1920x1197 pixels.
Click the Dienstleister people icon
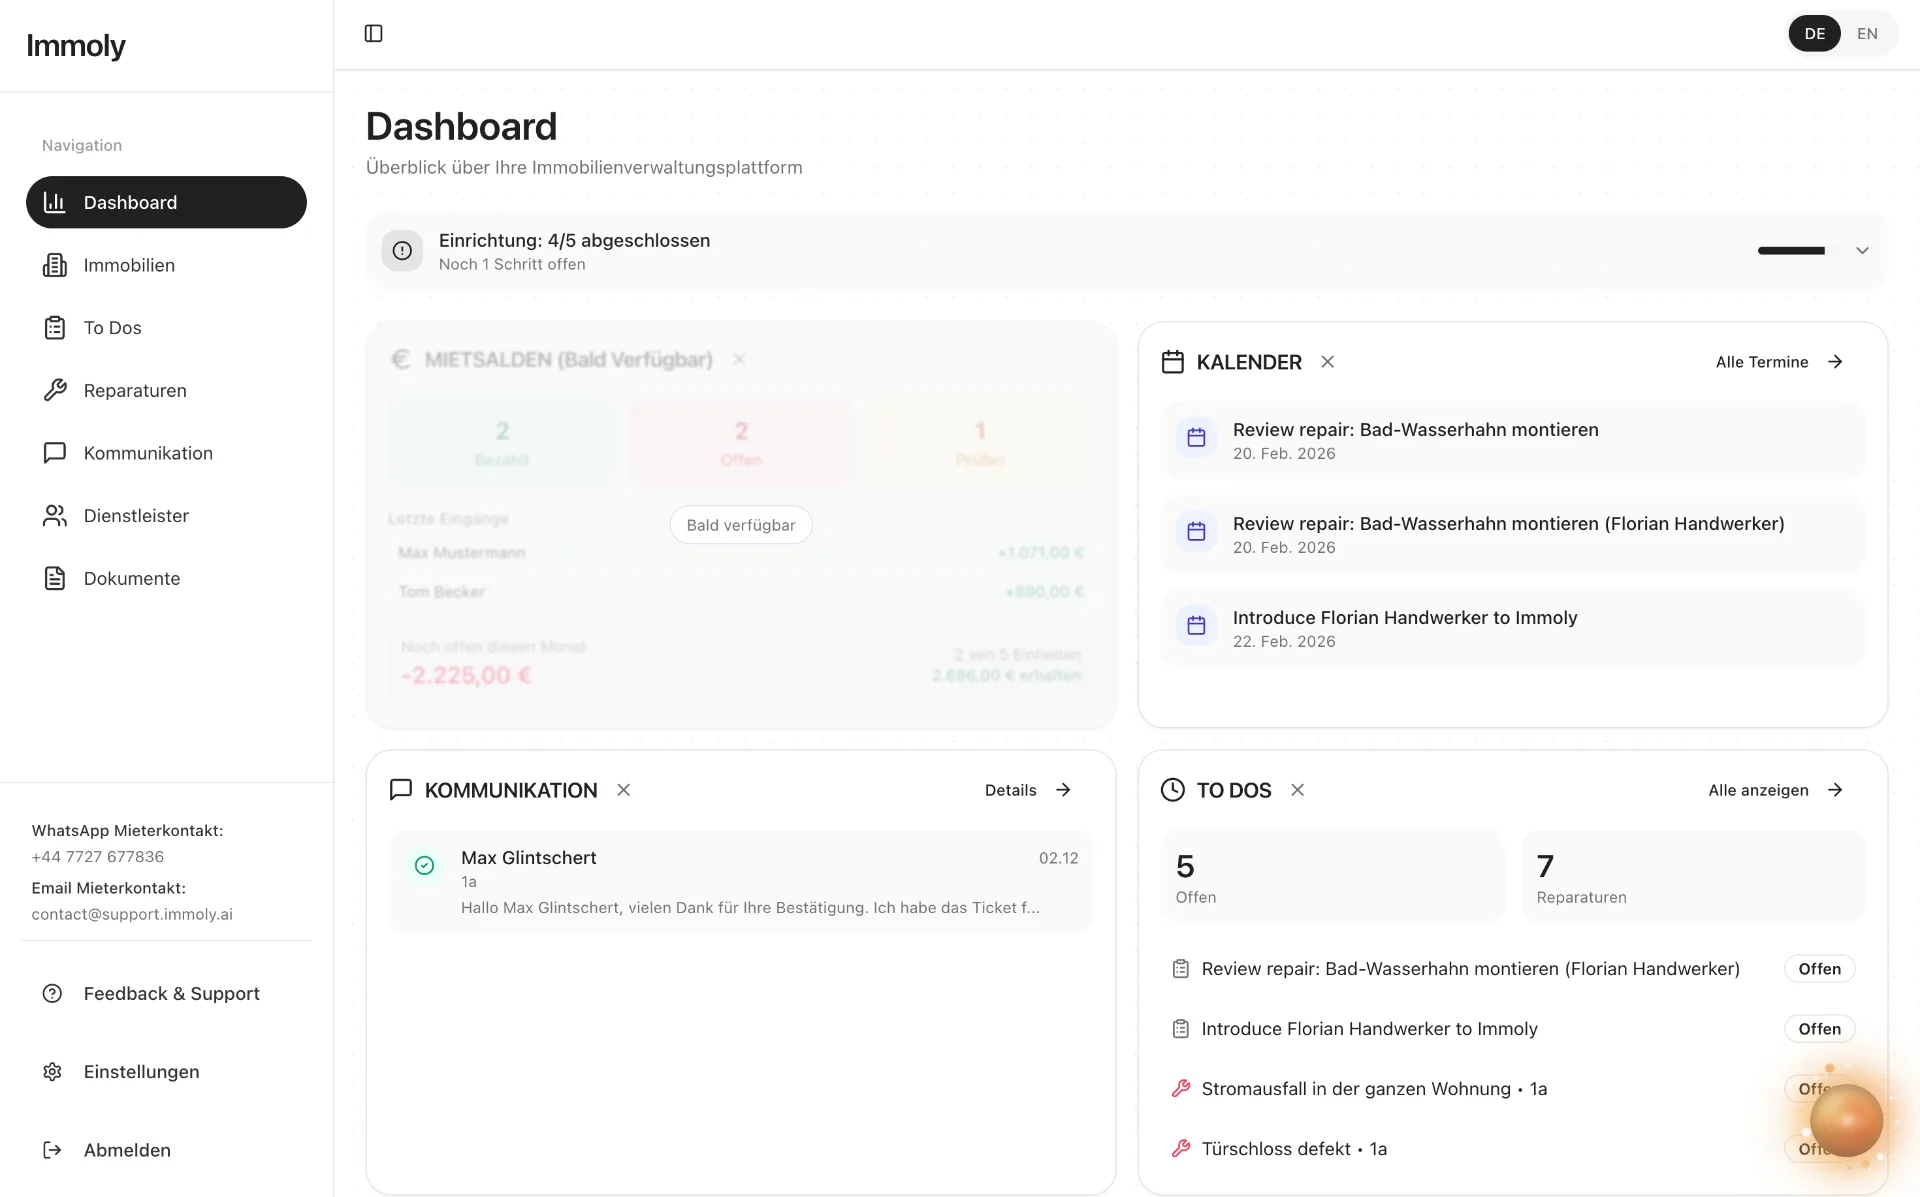[55, 516]
